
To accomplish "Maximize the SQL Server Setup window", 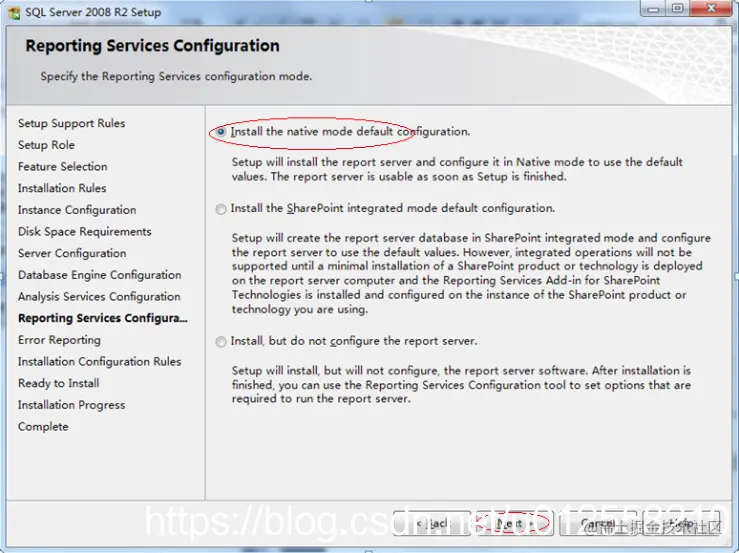I will (678, 8).
